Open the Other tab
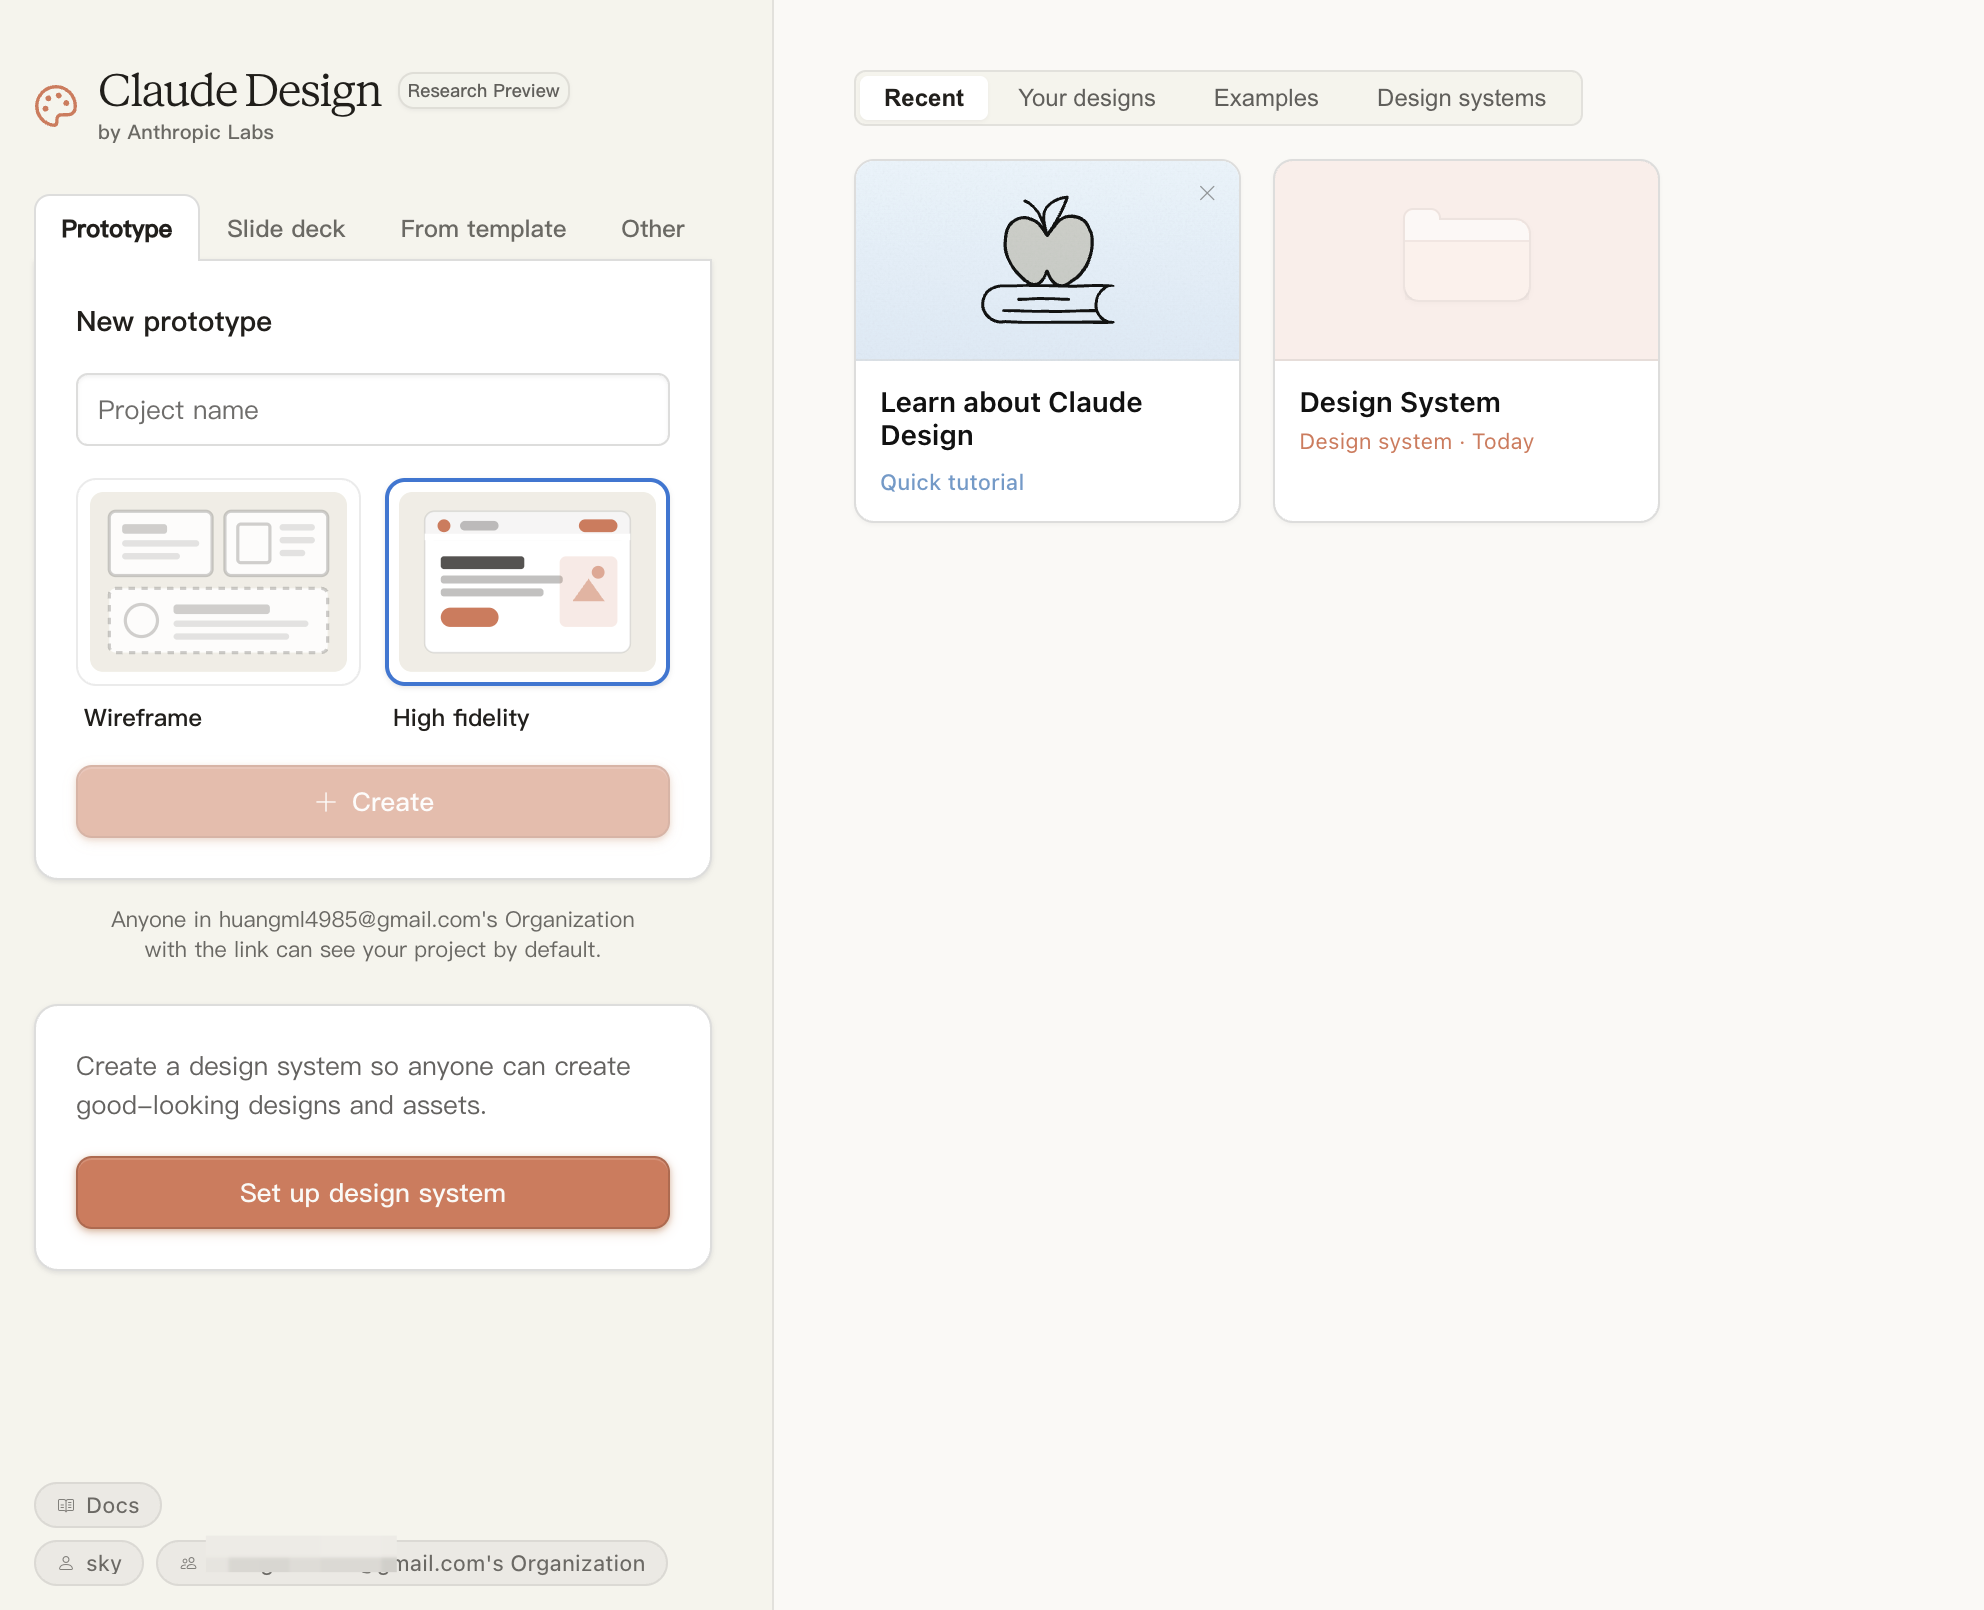 click(x=652, y=229)
